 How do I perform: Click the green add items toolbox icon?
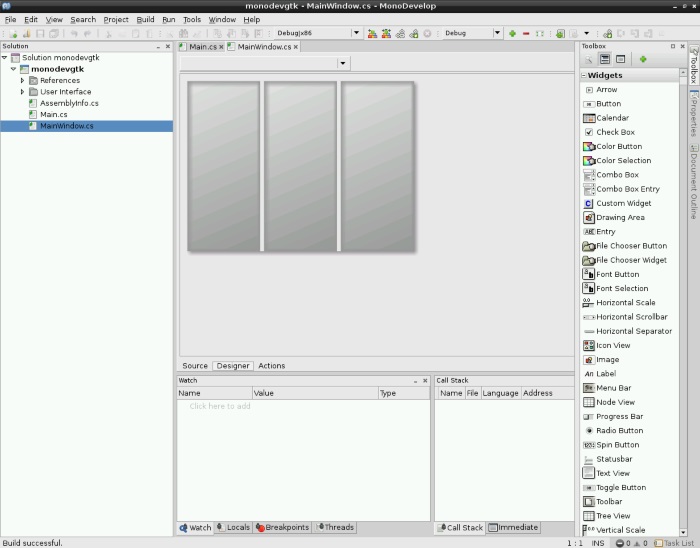[643, 60]
